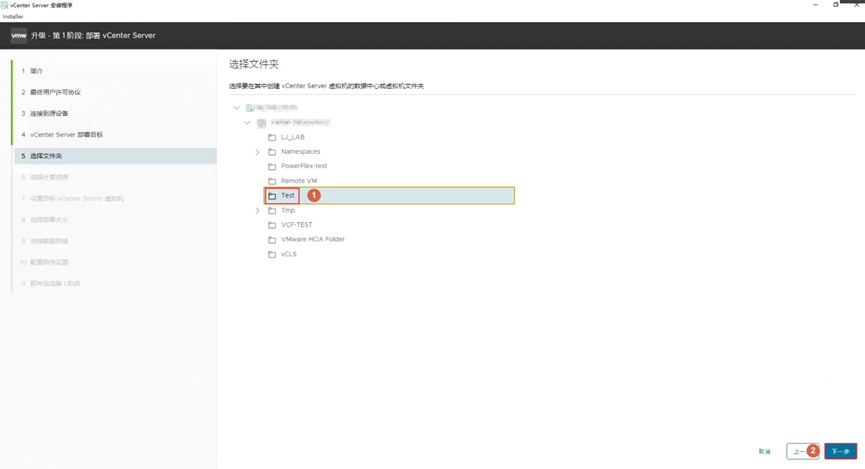This screenshot has height=469, width=865.
Task: Click the vCenter Server installer title icon
Action: pos(4,5)
